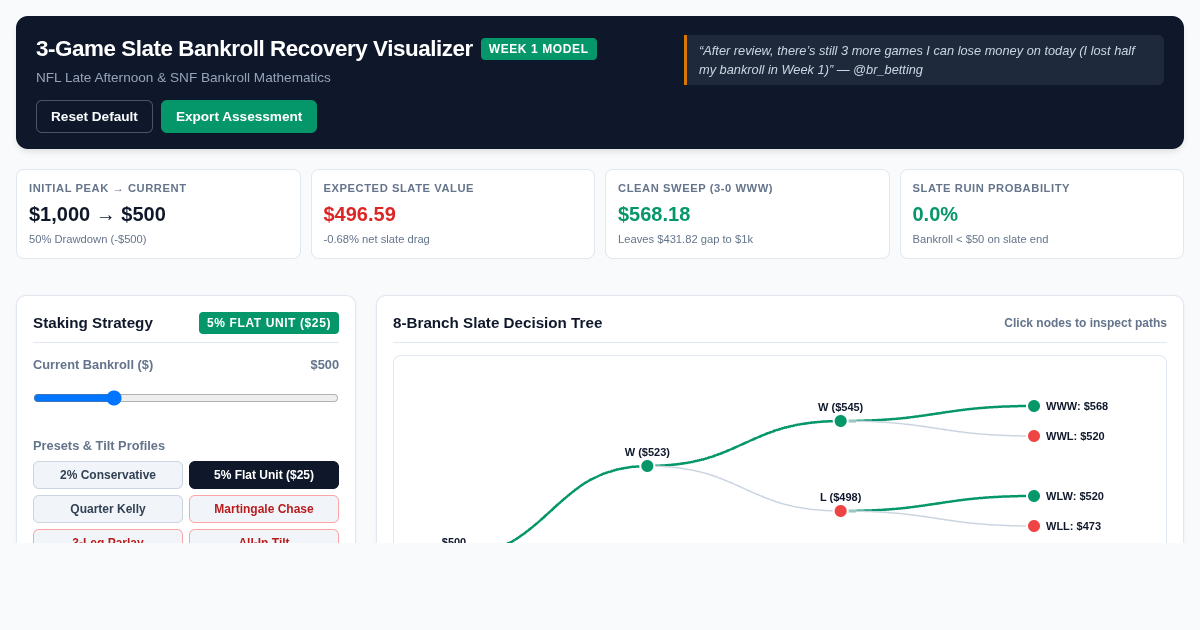Click the Expected Slate Value $496.59
The width and height of the screenshot is (1200, 630).
pyautogui.click(x=360, y=214)
